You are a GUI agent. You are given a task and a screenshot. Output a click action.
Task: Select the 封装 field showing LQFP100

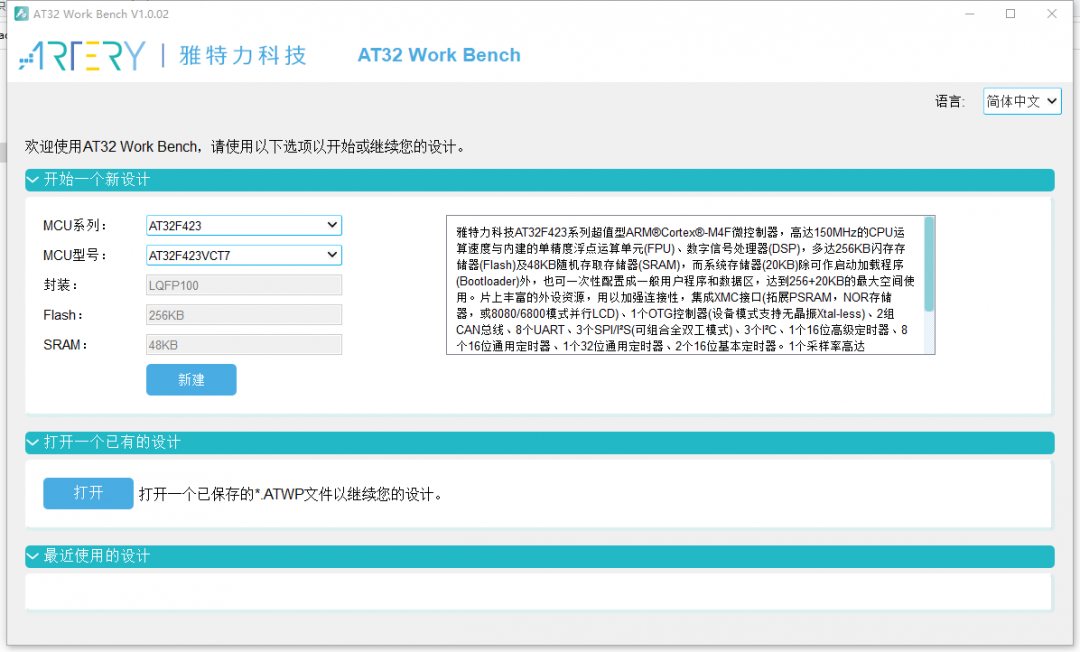(243, 285)
